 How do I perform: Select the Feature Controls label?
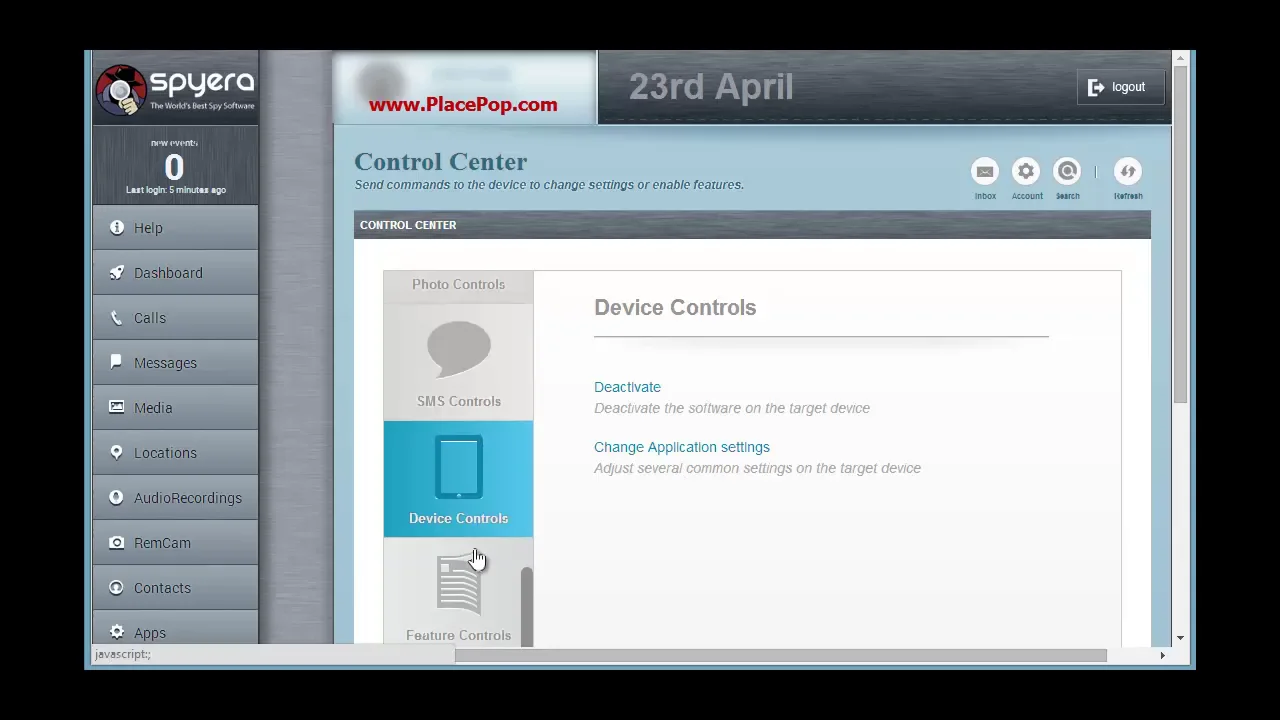(459, 635)
